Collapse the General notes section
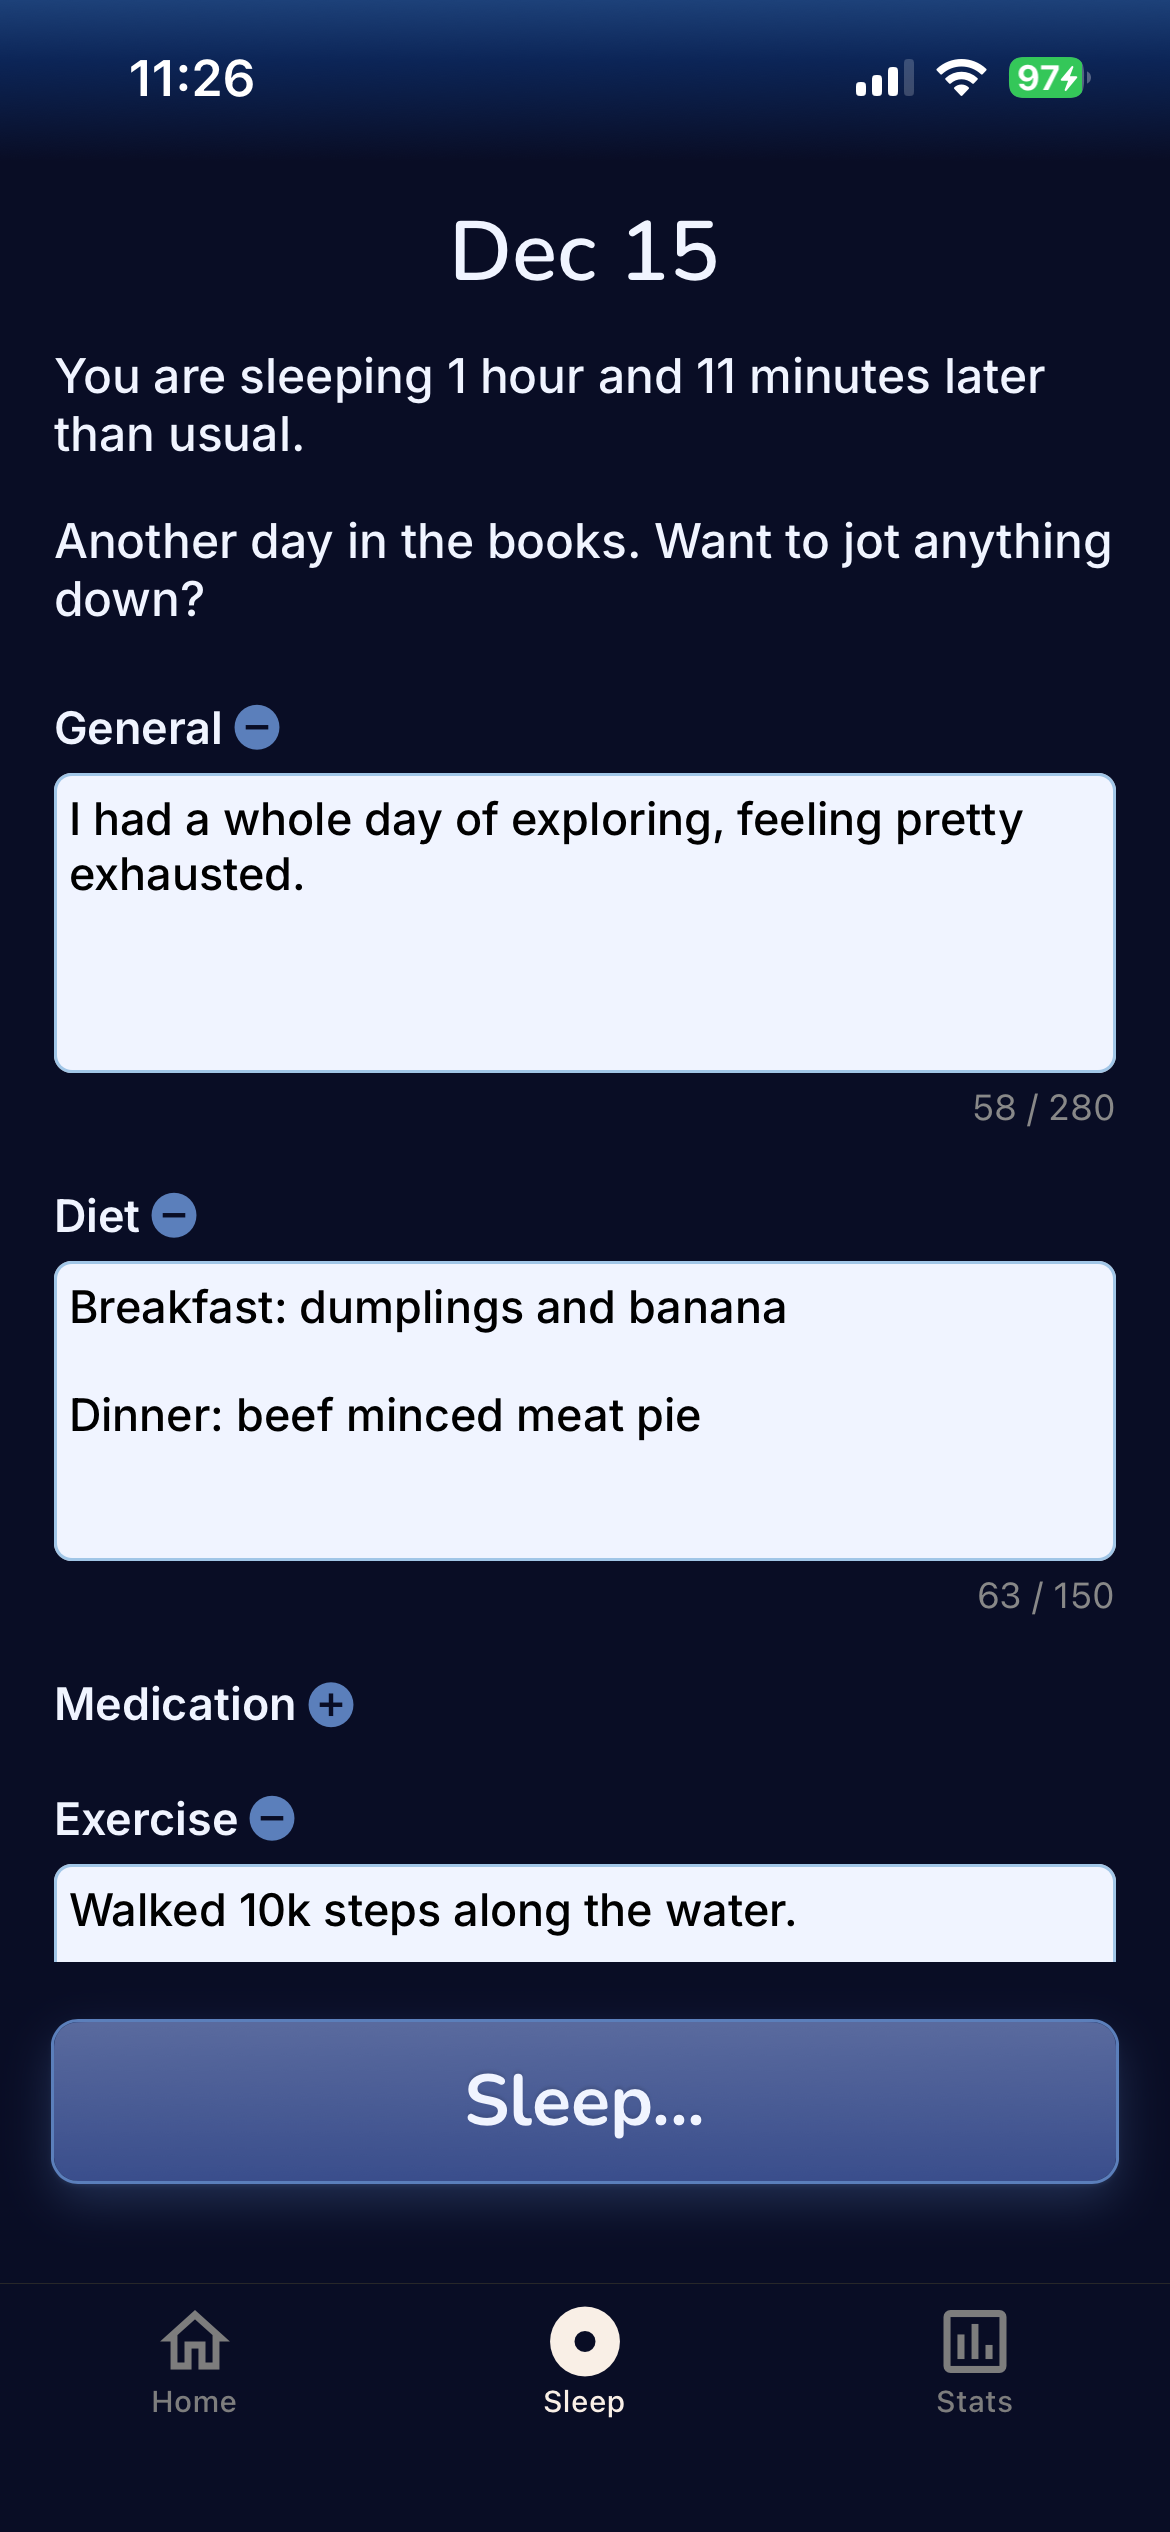 click(257, 727)
